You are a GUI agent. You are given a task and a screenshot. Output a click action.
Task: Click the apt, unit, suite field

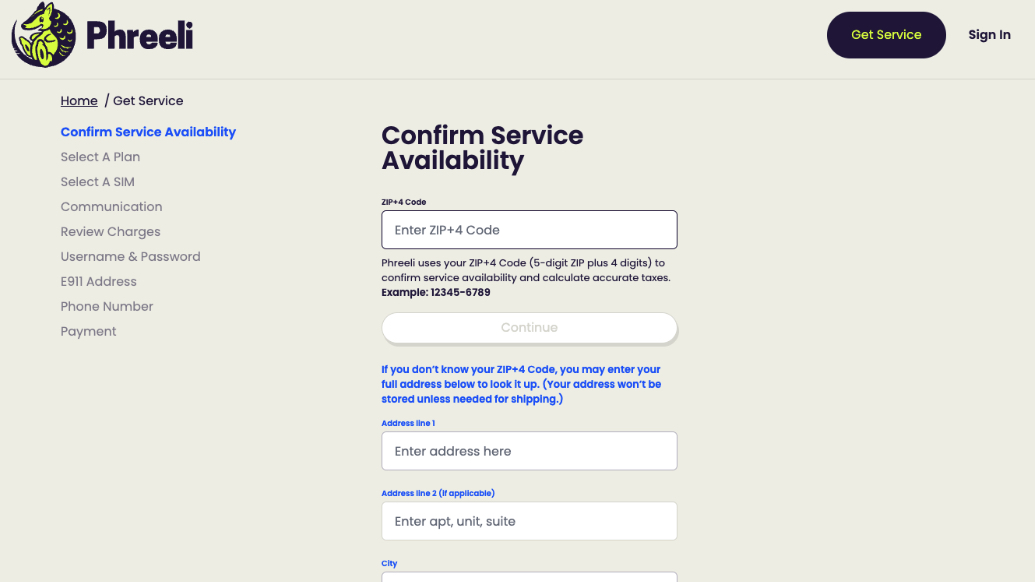[529, 521]
